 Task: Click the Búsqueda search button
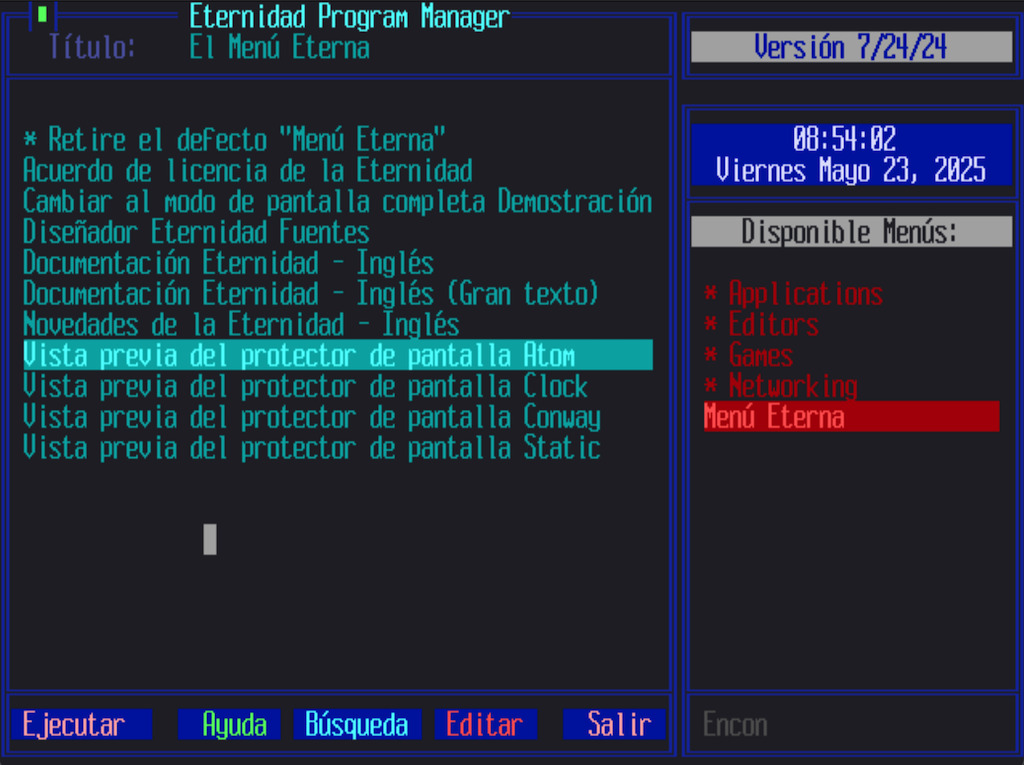[x=357, y=724]
